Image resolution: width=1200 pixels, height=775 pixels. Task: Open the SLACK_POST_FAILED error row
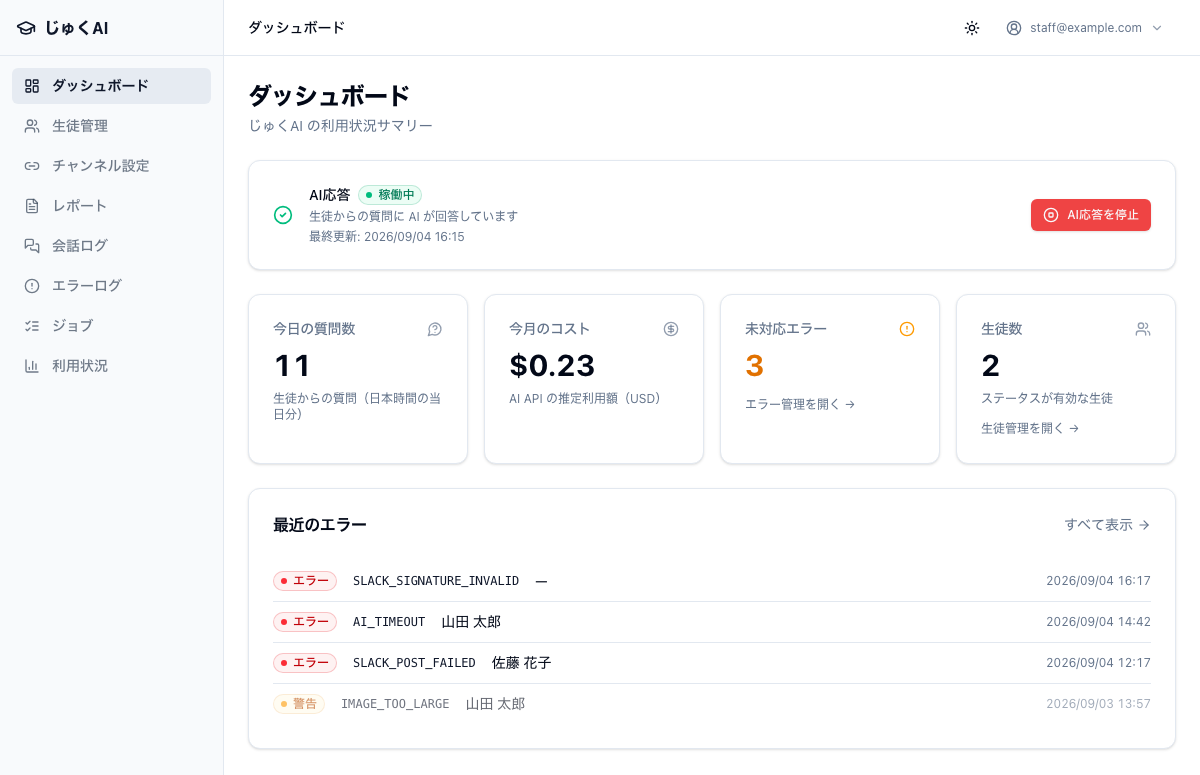(712, 663)
